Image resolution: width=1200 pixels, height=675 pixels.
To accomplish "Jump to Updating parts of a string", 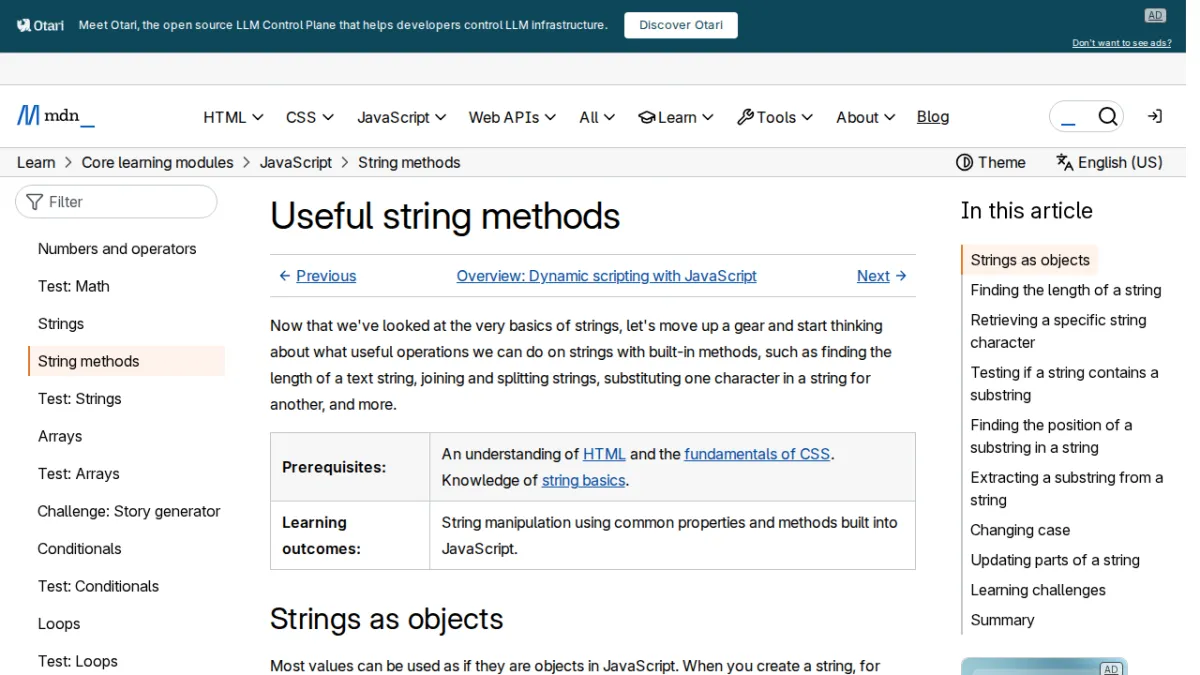I will 1055,560.
